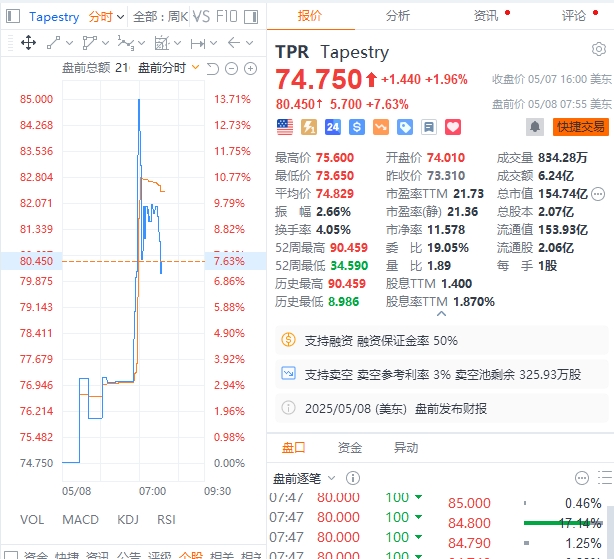Select the polygon shape drawing tool
The width and height of the screenshot is (614, 559).
90,43
